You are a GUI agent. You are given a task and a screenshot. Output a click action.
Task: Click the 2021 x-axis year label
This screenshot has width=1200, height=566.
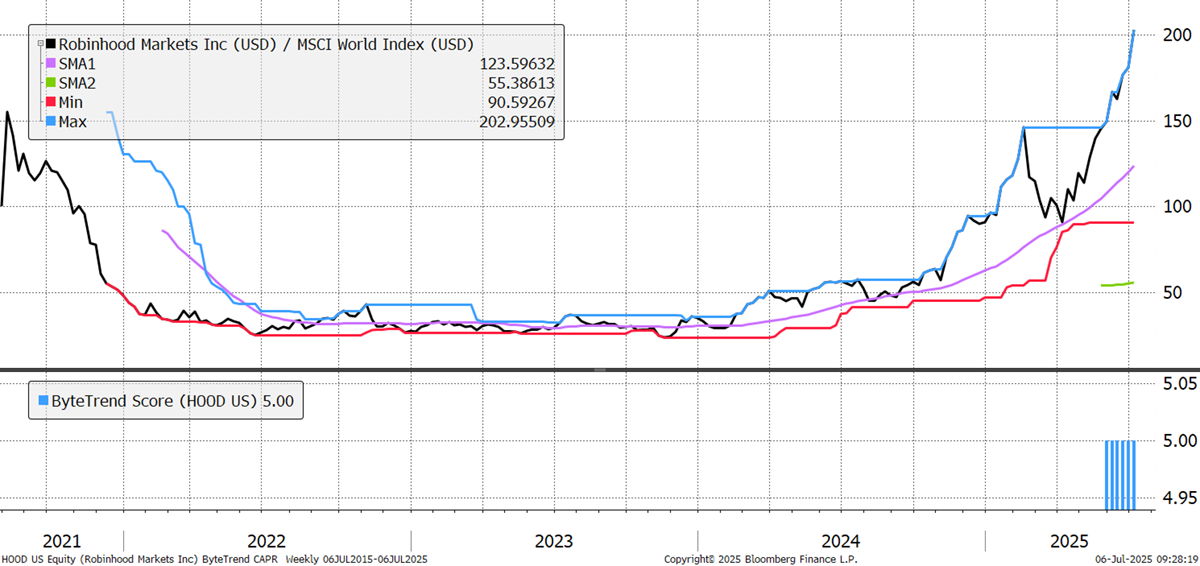pos(64,540)
